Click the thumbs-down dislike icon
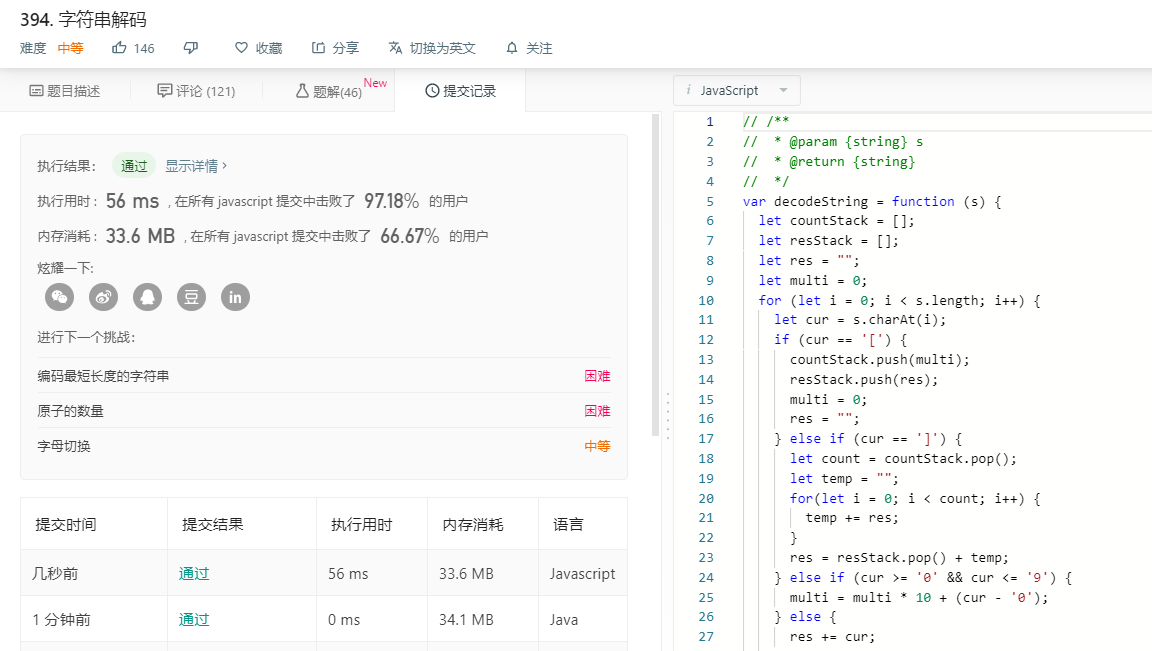Image resolution: width=1152 pixels, height=651 pixels. point(191,48)
